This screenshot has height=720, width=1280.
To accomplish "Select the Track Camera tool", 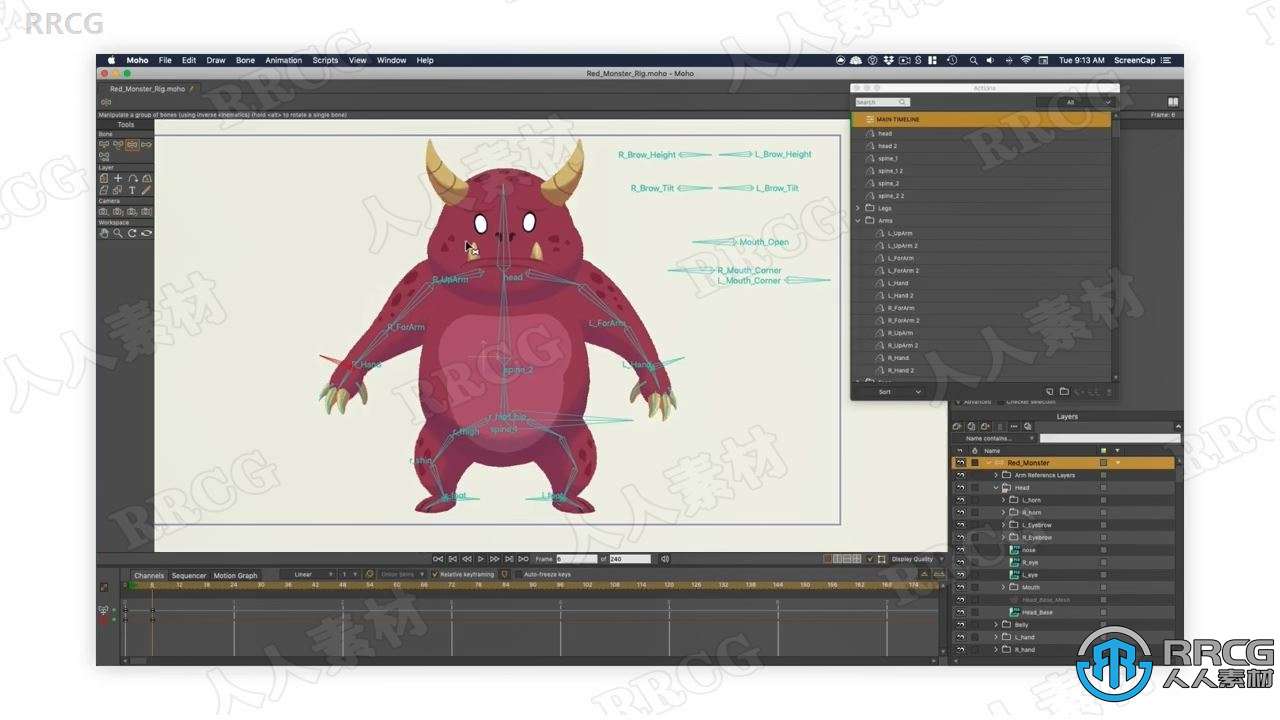I will point(104,211).
